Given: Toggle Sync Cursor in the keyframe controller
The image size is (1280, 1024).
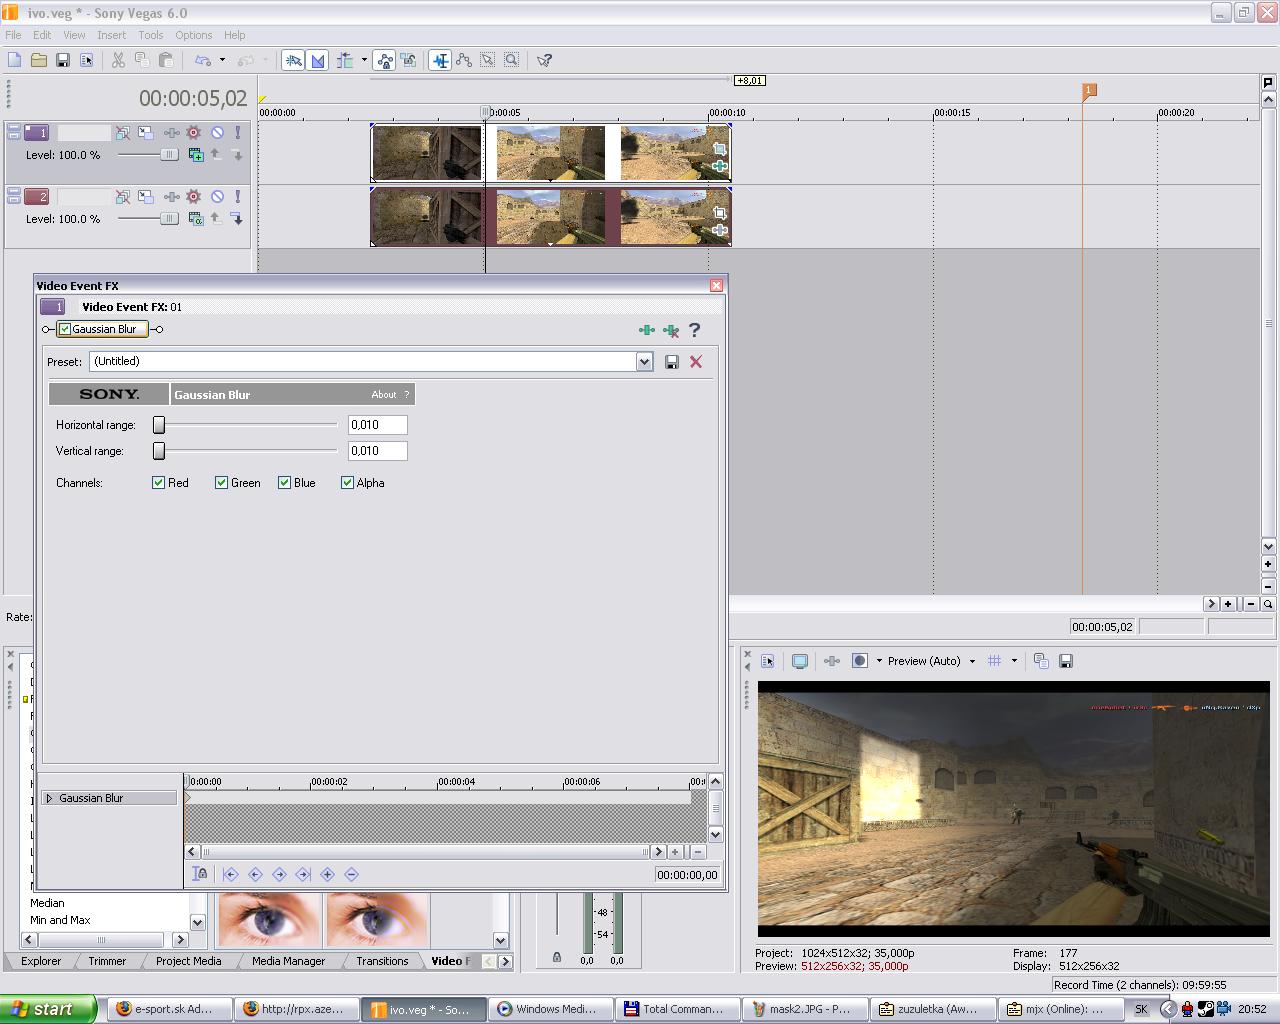Looking at the screenshot, I should [x=200, y=874].
